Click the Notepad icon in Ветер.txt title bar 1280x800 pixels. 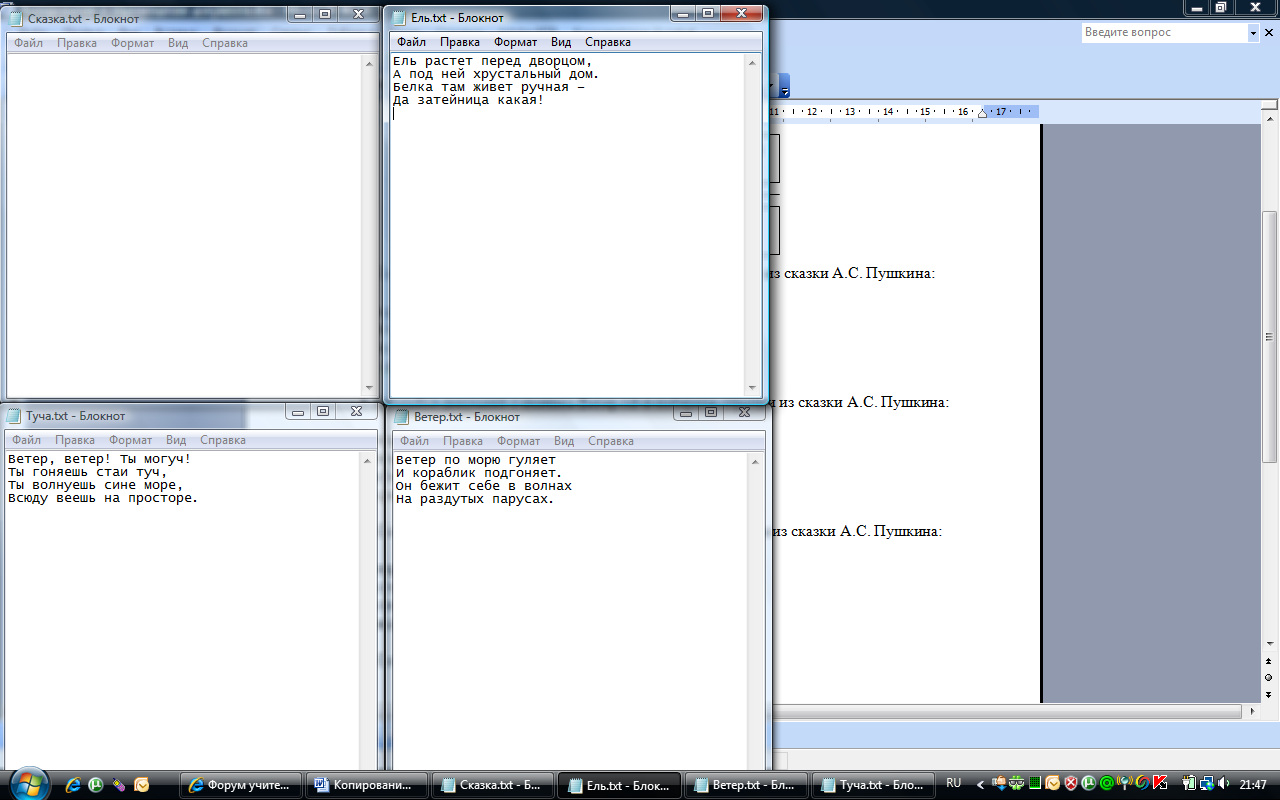click(402, 416)
